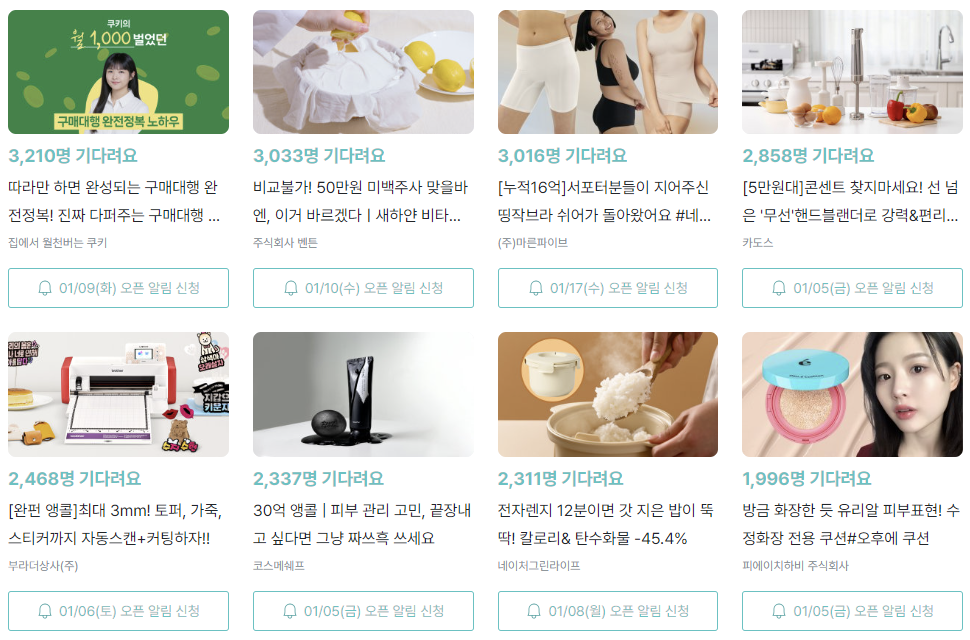Click bell icon on 01/08(월) alert button
Image resolution: width=970 pixels, height=640 pixels.
[534, 611]
